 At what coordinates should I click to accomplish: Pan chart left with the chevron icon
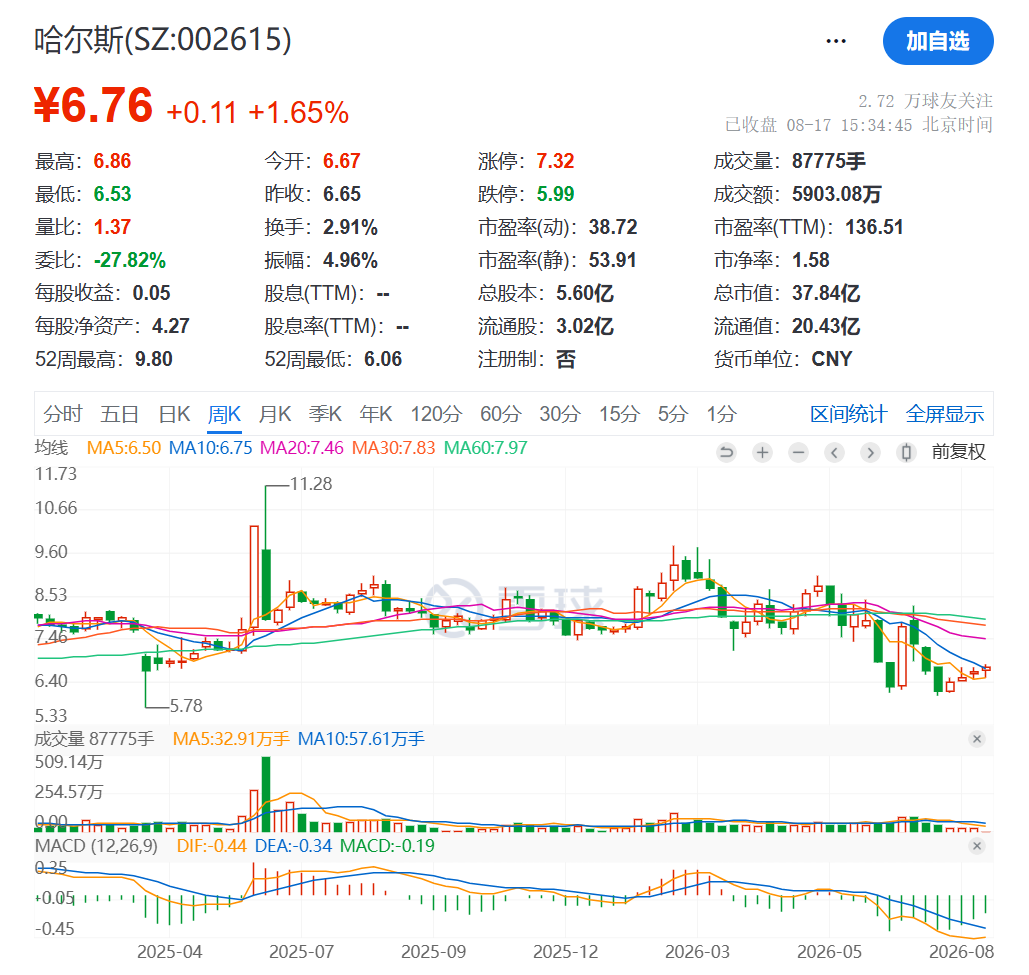tap(835, 452)
